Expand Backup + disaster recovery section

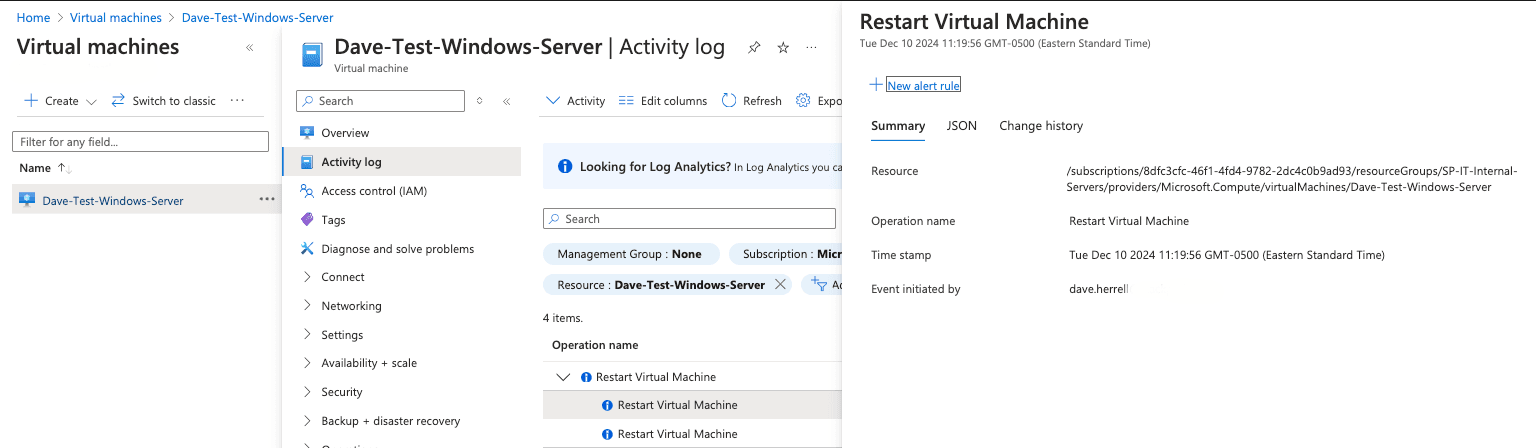(307, 421)
